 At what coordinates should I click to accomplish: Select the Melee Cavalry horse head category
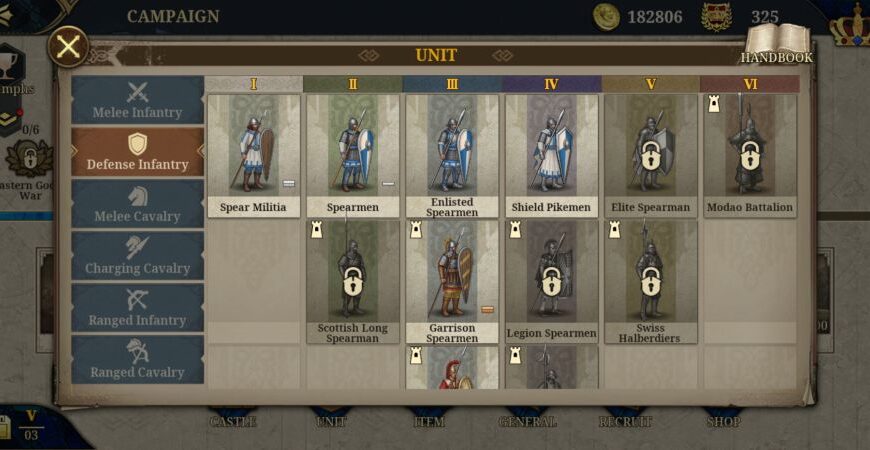pyautogui.click(x=137, y=204)
